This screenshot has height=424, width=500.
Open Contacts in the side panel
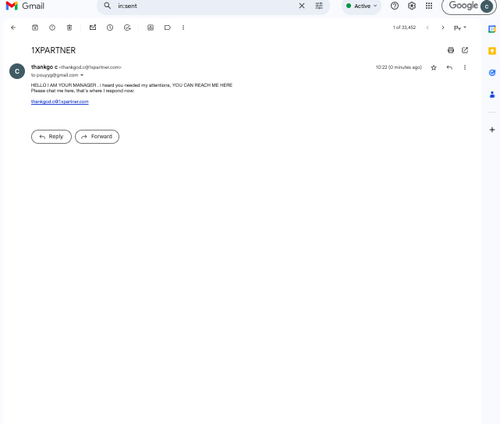point(492,95)
